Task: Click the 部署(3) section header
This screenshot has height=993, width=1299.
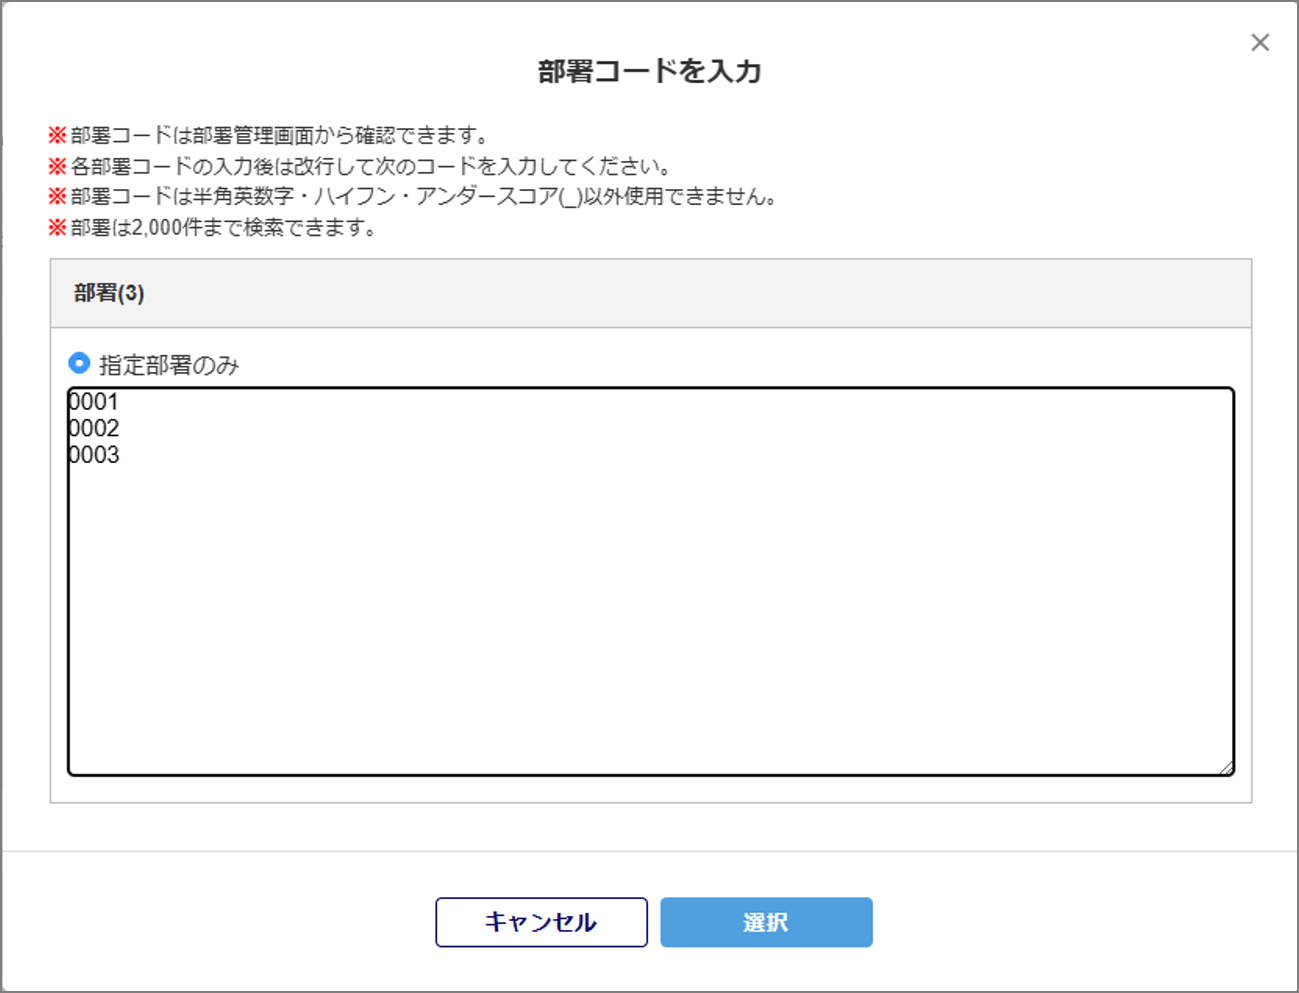Action: (x=651, y=293)
